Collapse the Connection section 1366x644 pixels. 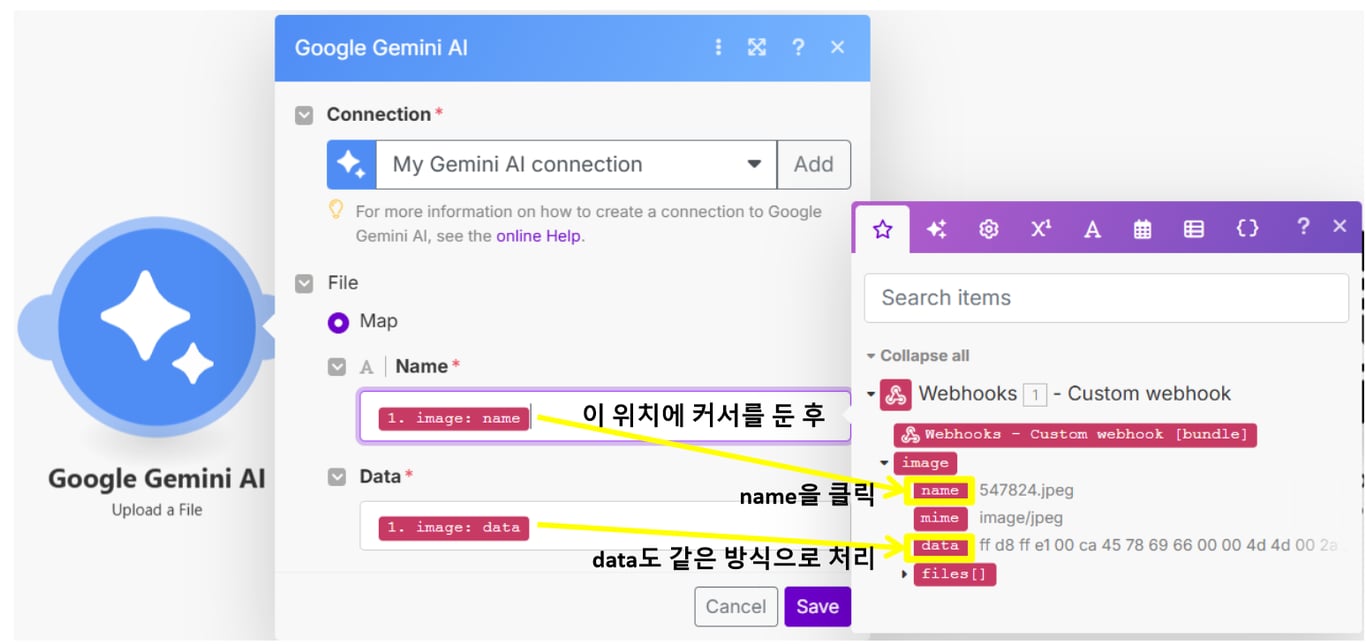pyautogui.click(x=304, y=115)
